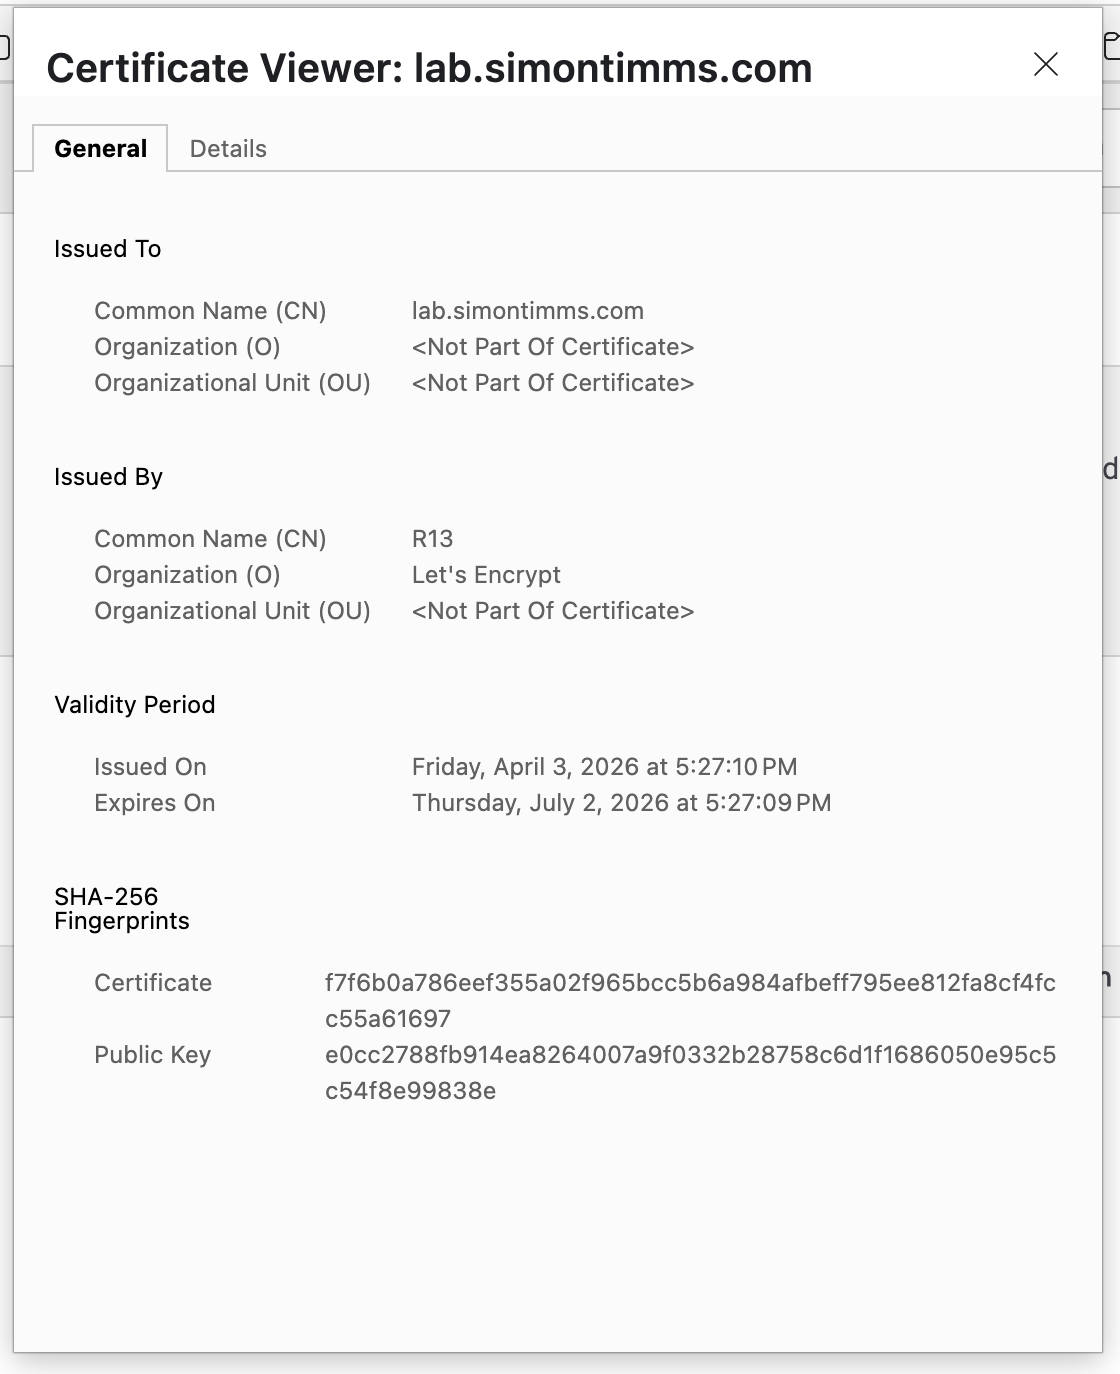Select the lab.simontimms.com Common Name value
Screen dimensions: 1120x1374
click(528, 311)
